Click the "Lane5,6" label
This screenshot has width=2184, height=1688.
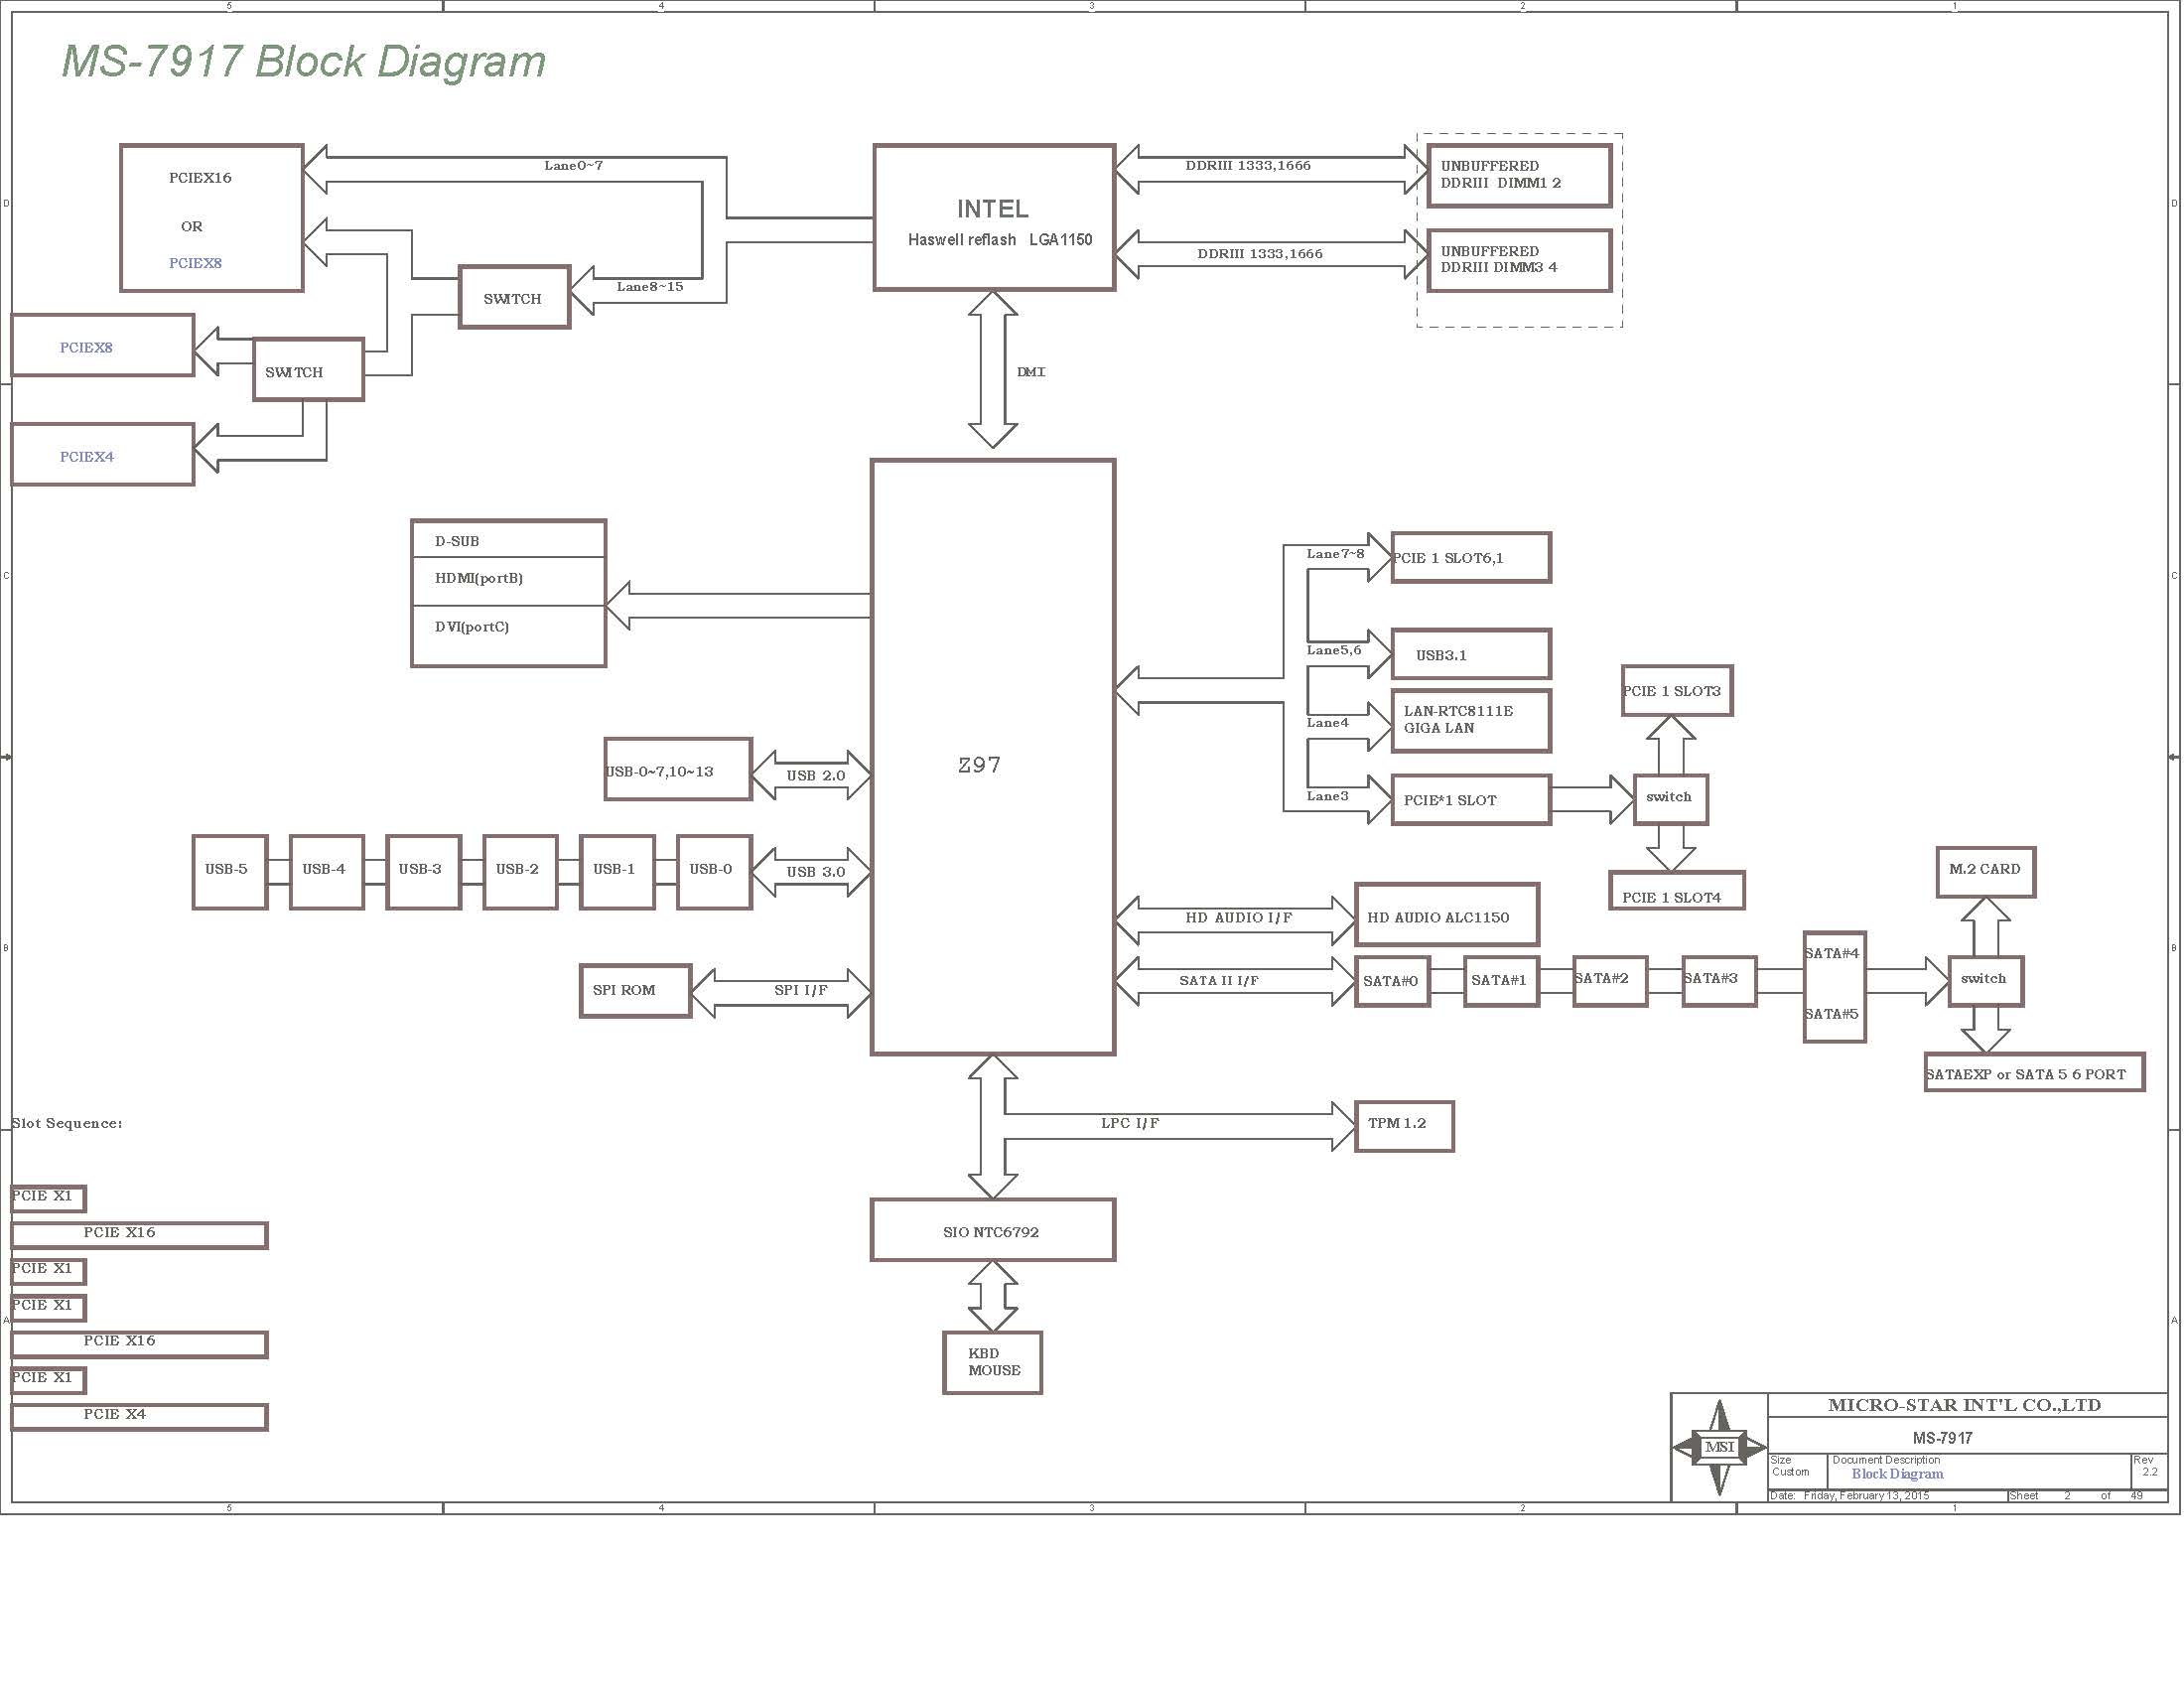click(x=1334, y=650)
